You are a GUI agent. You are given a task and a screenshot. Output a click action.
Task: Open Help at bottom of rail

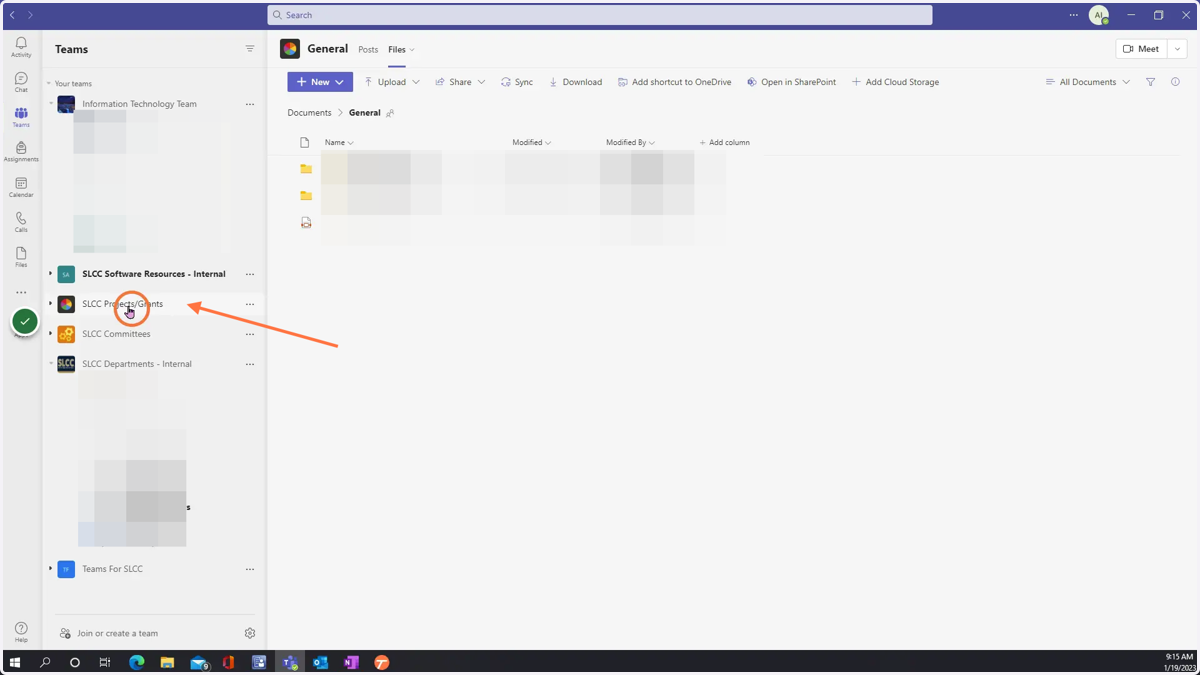pyautogui.click(x=21, y=632)
